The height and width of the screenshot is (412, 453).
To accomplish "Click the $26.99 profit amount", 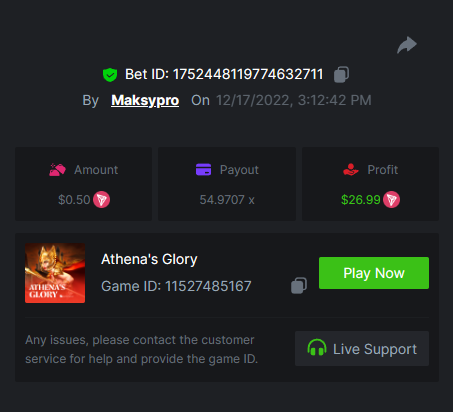I will (361, 200).
